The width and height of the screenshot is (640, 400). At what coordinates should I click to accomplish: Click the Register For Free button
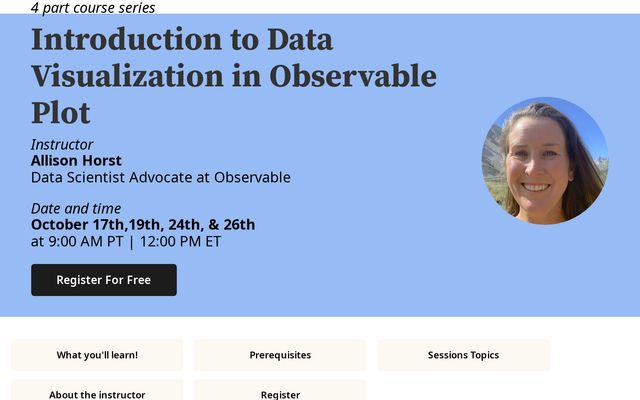(104, 280)
